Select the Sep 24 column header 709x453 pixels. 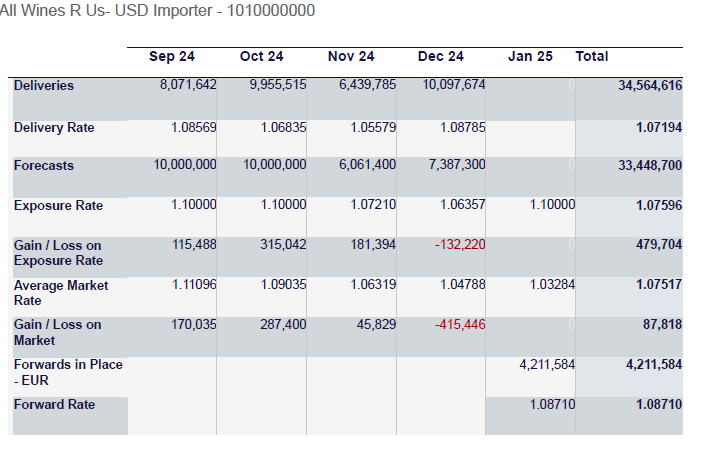[x=172, y=57]
